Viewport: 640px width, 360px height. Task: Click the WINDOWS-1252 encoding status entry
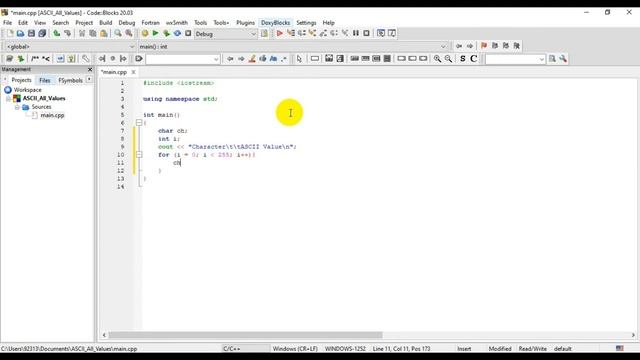345,349
